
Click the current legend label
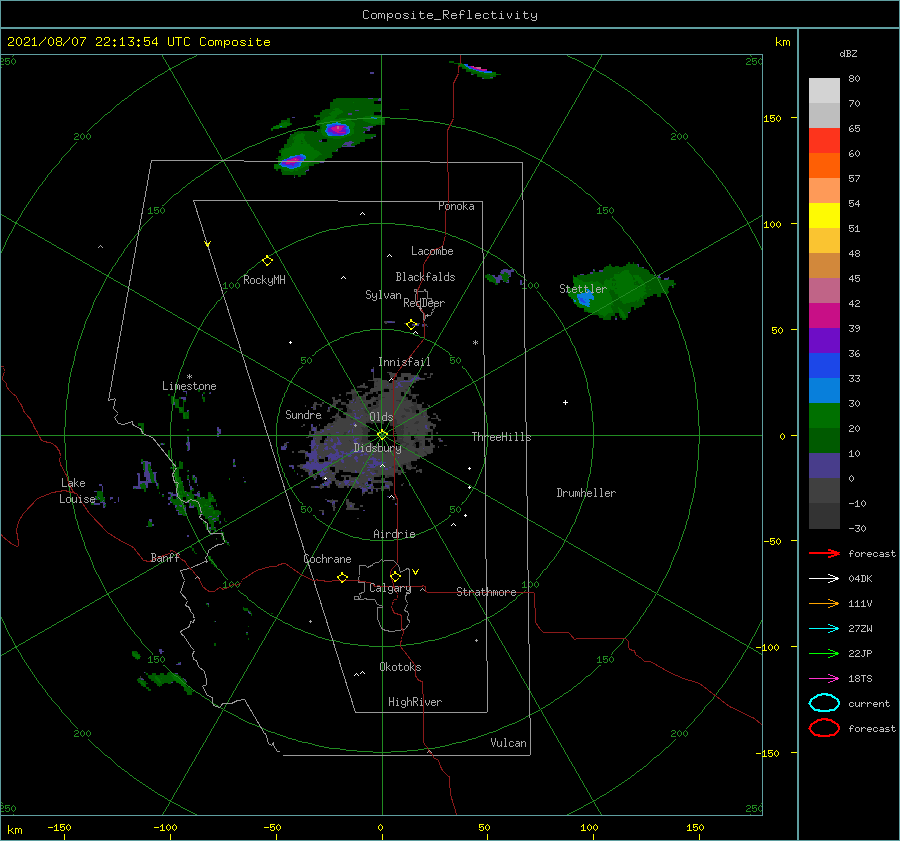click(869, 703)
